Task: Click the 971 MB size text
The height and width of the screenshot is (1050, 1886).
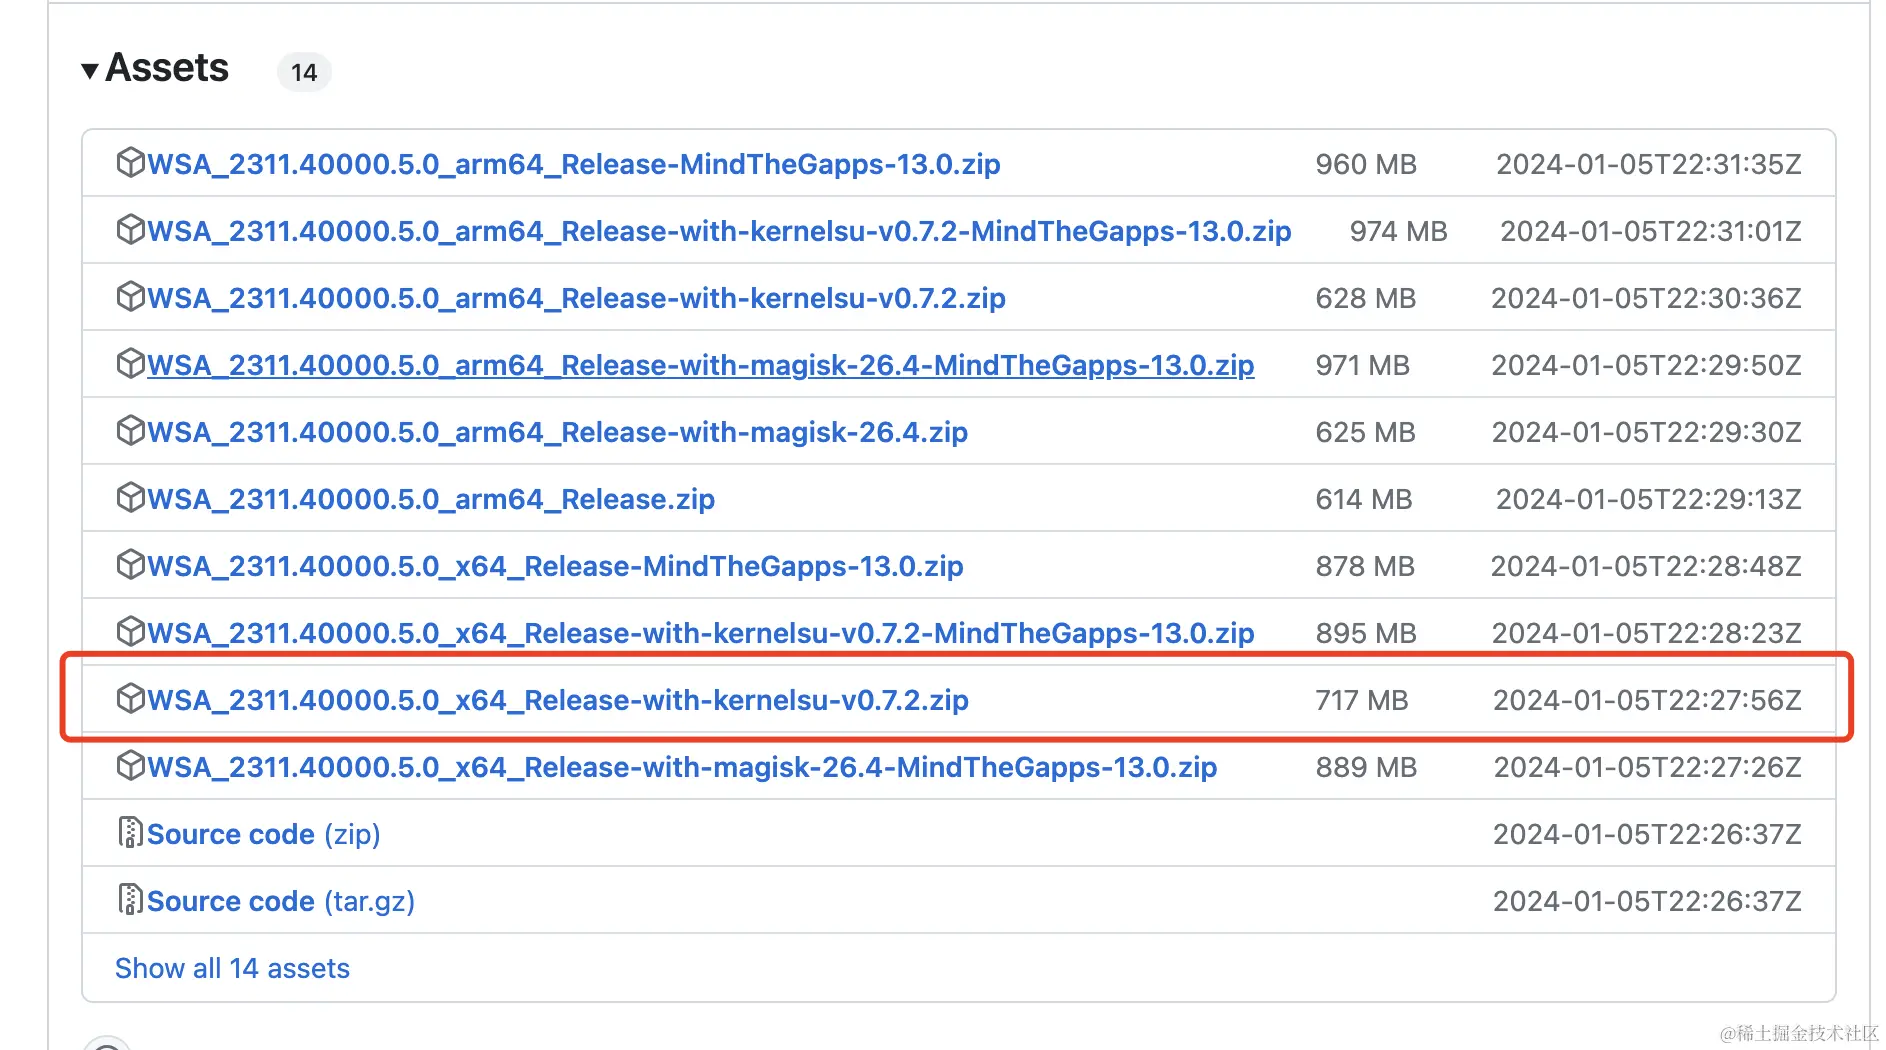Action: coord(1362,365)
